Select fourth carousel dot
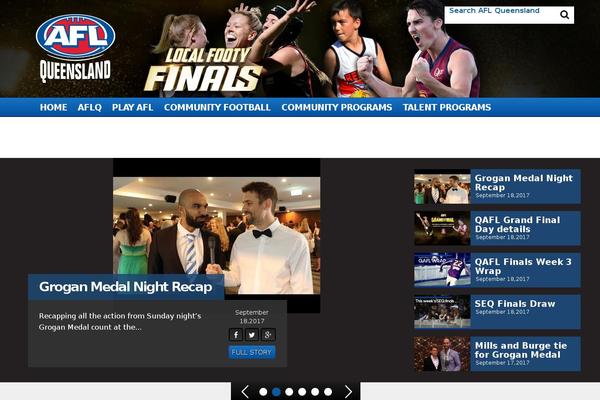600x400 pixels. point(302,392)
